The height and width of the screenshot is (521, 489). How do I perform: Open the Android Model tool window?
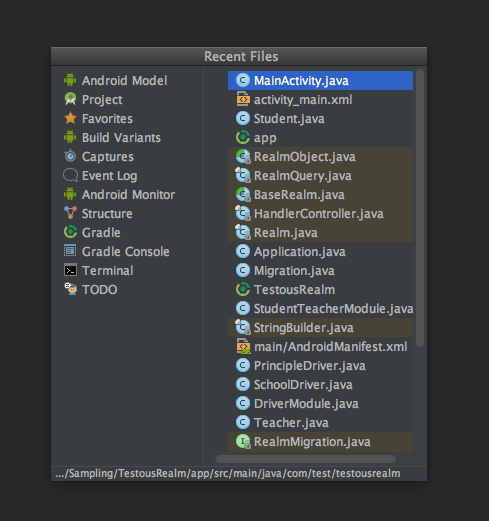[124, 80]
